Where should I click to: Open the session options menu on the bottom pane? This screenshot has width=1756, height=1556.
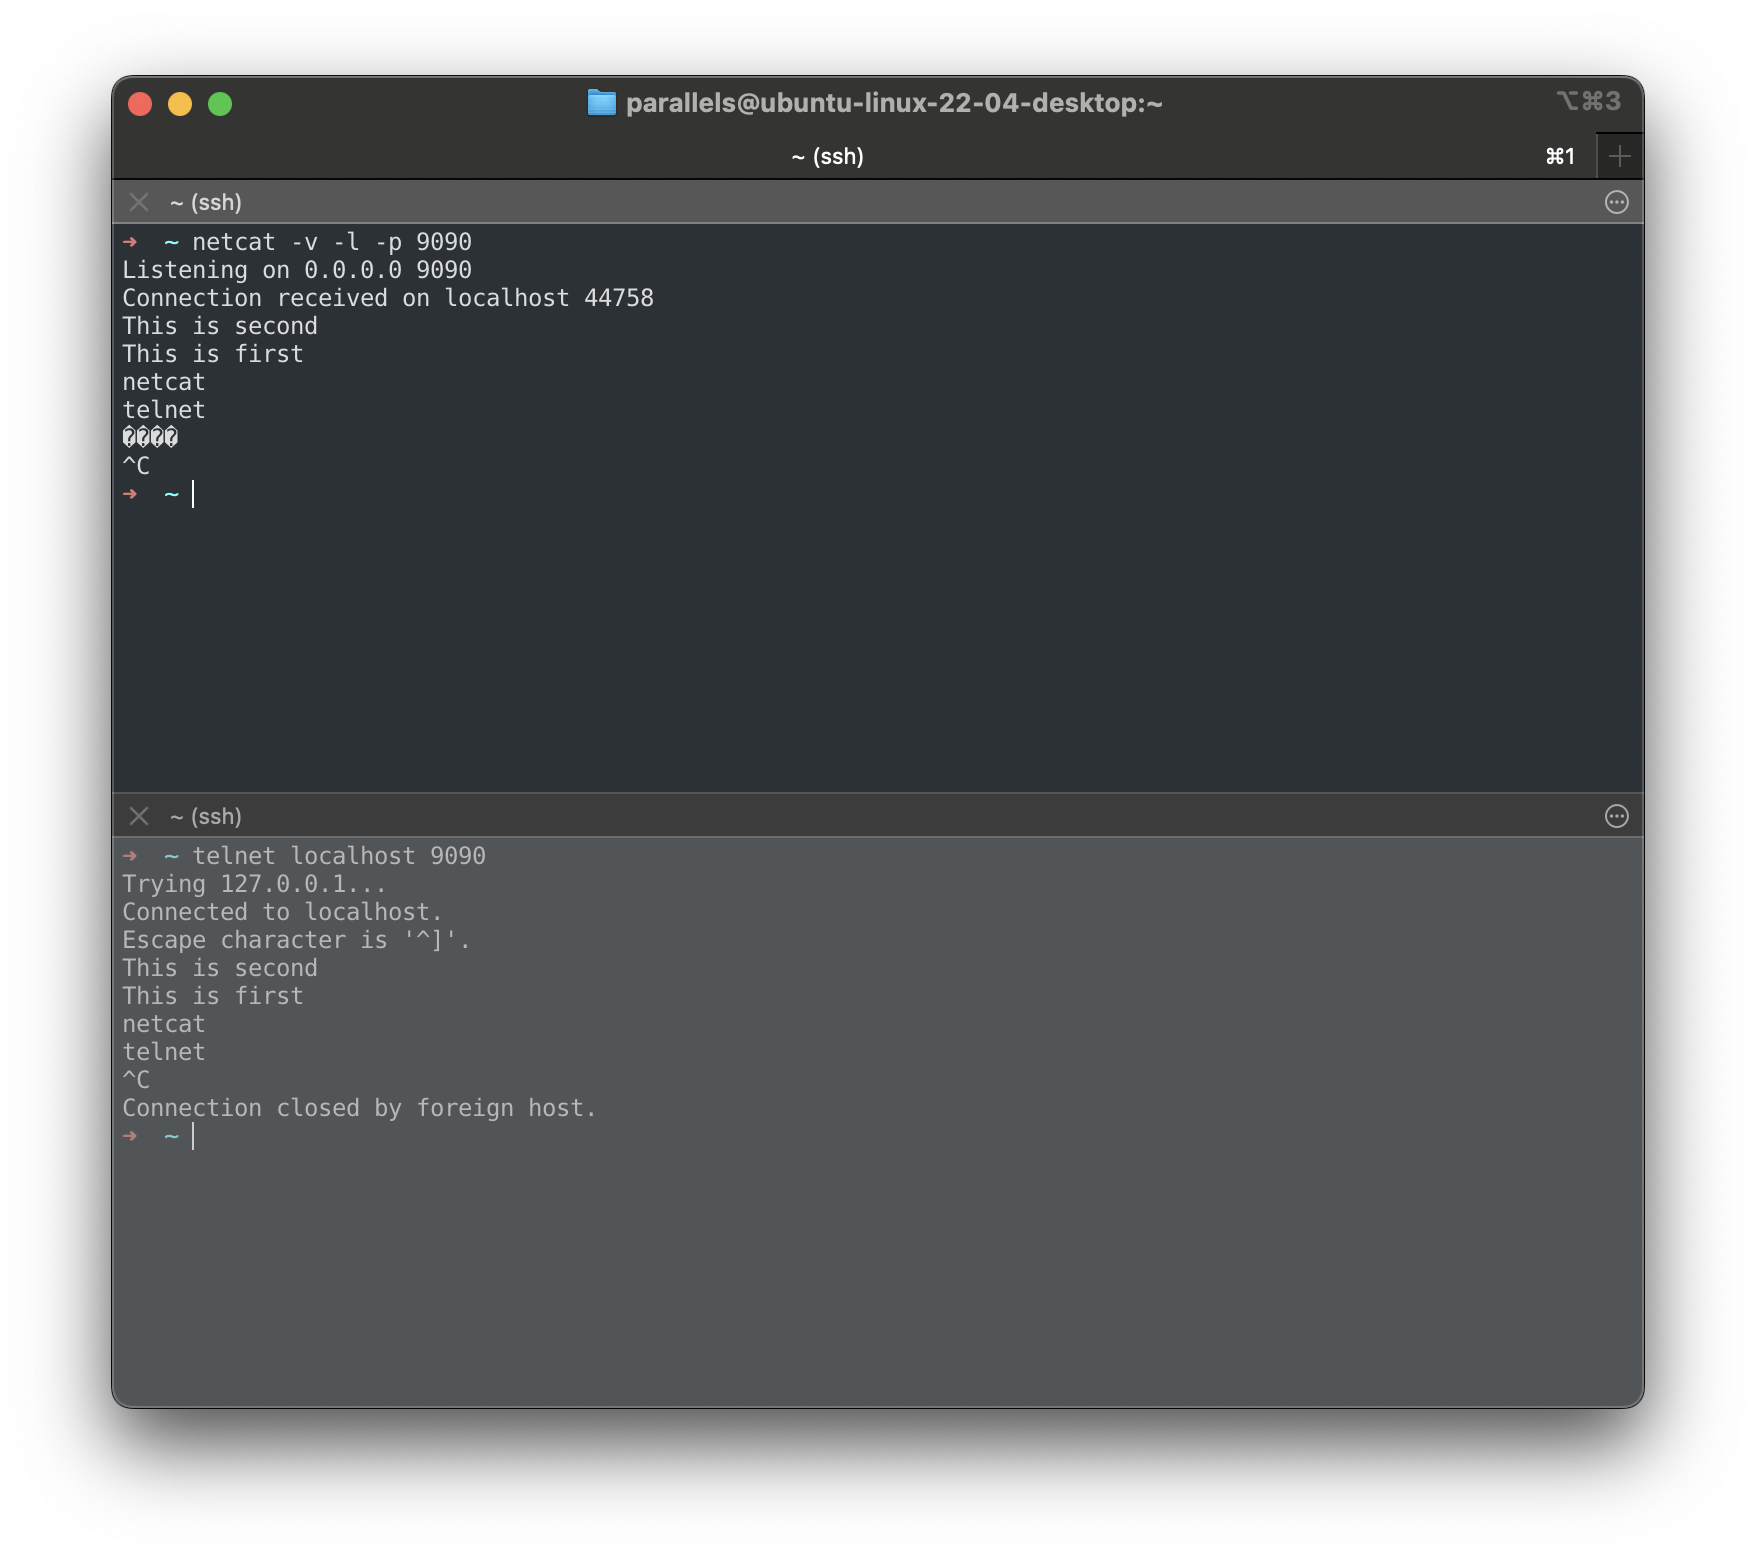[1618, 815]
